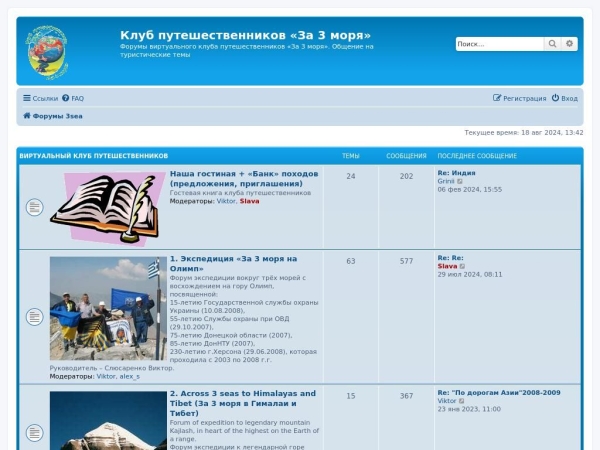Click the ТЕМЫ column header
The height and width of the screenshot is (450, 600).
[351, 156]
